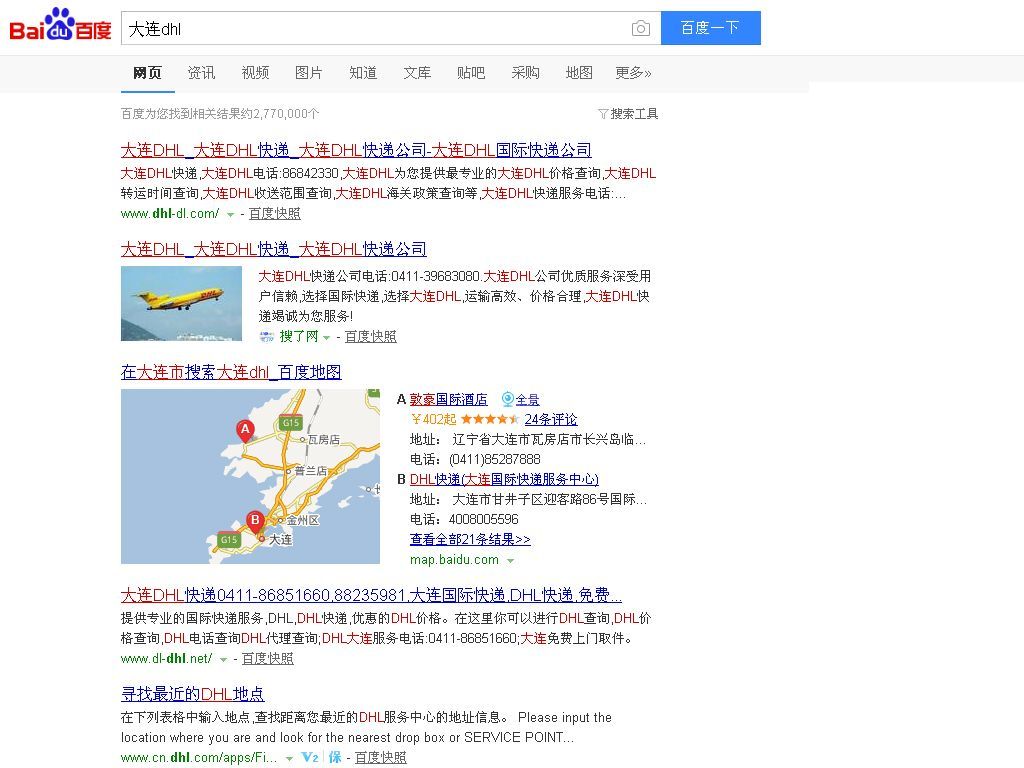Click the 全景 panorama link text
This screenshot has height=768, width=1024.
coord(528,400)
